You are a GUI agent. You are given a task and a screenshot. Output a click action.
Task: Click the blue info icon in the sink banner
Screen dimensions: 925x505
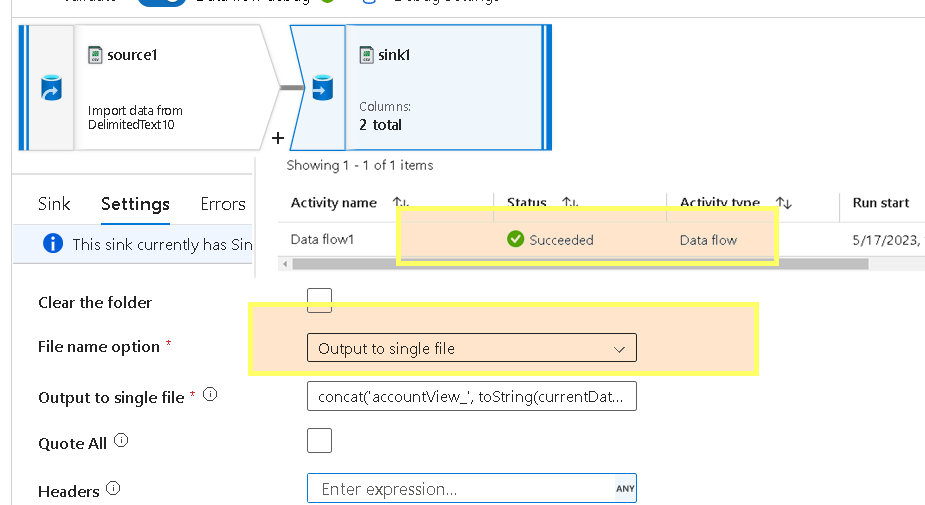pyautogui.click(x=53, y=243)
